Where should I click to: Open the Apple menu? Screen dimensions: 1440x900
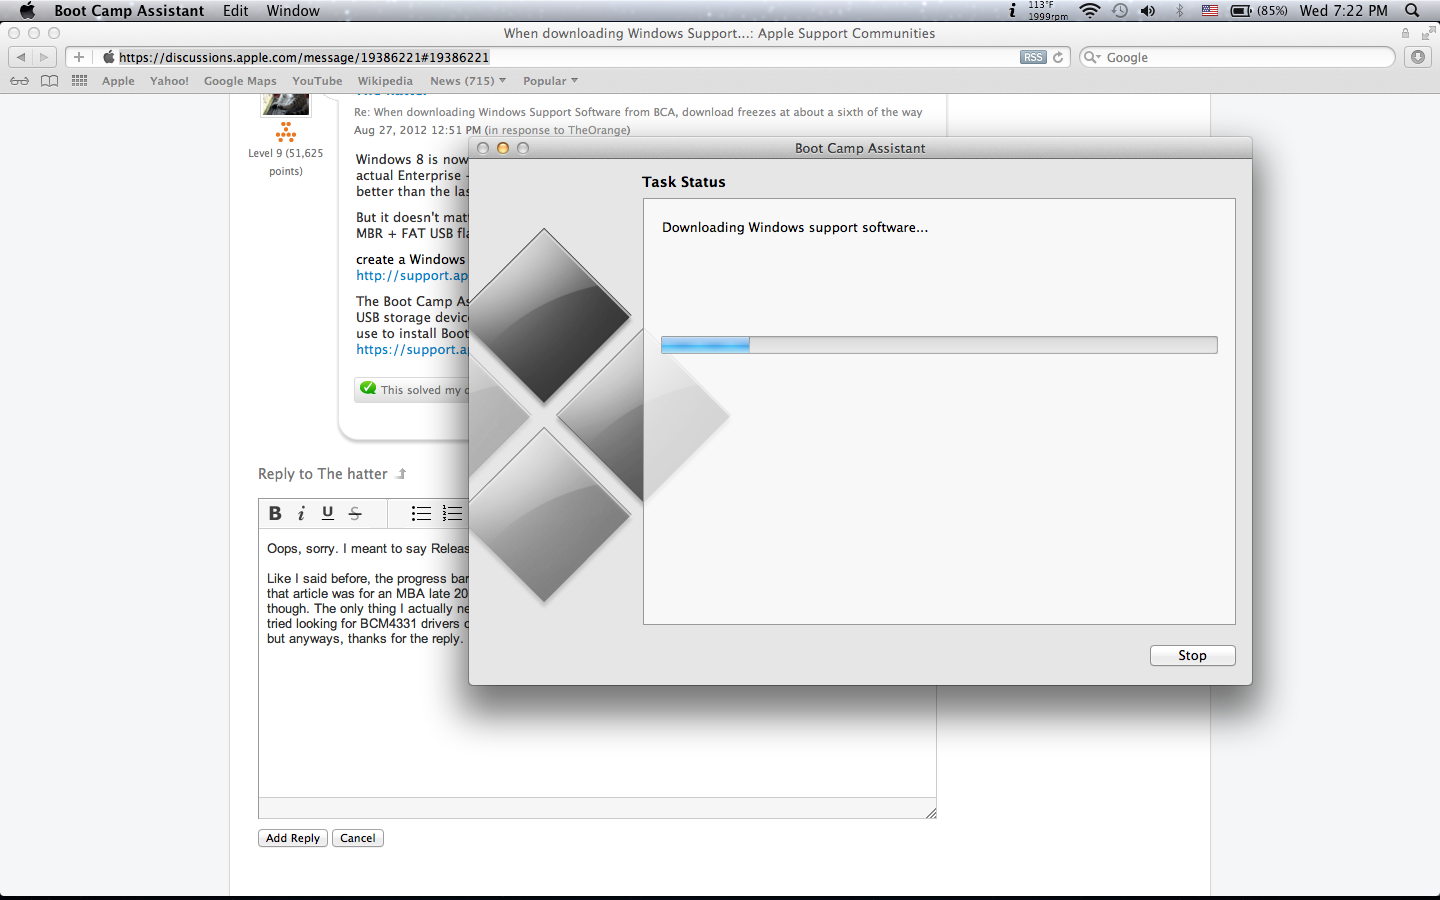27,10
